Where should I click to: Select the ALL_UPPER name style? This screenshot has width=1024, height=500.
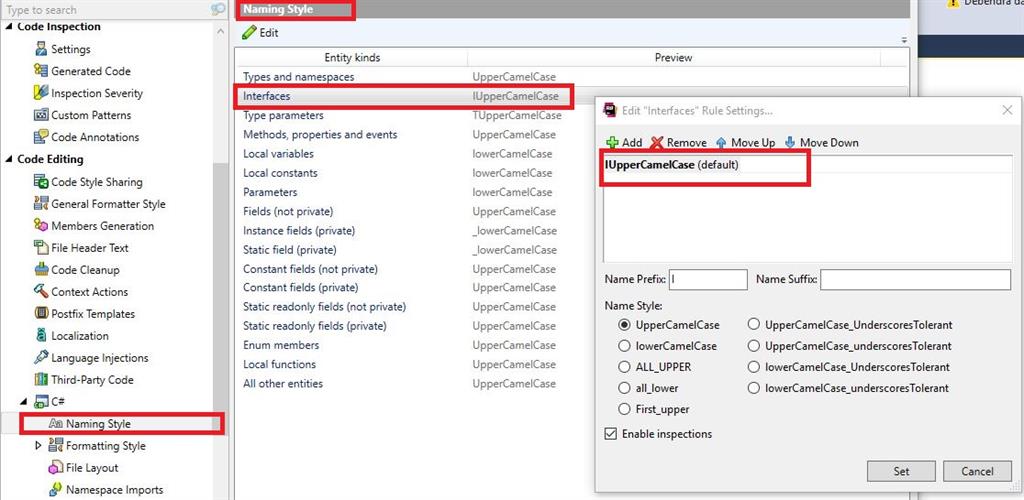click(x=625, y=367)
